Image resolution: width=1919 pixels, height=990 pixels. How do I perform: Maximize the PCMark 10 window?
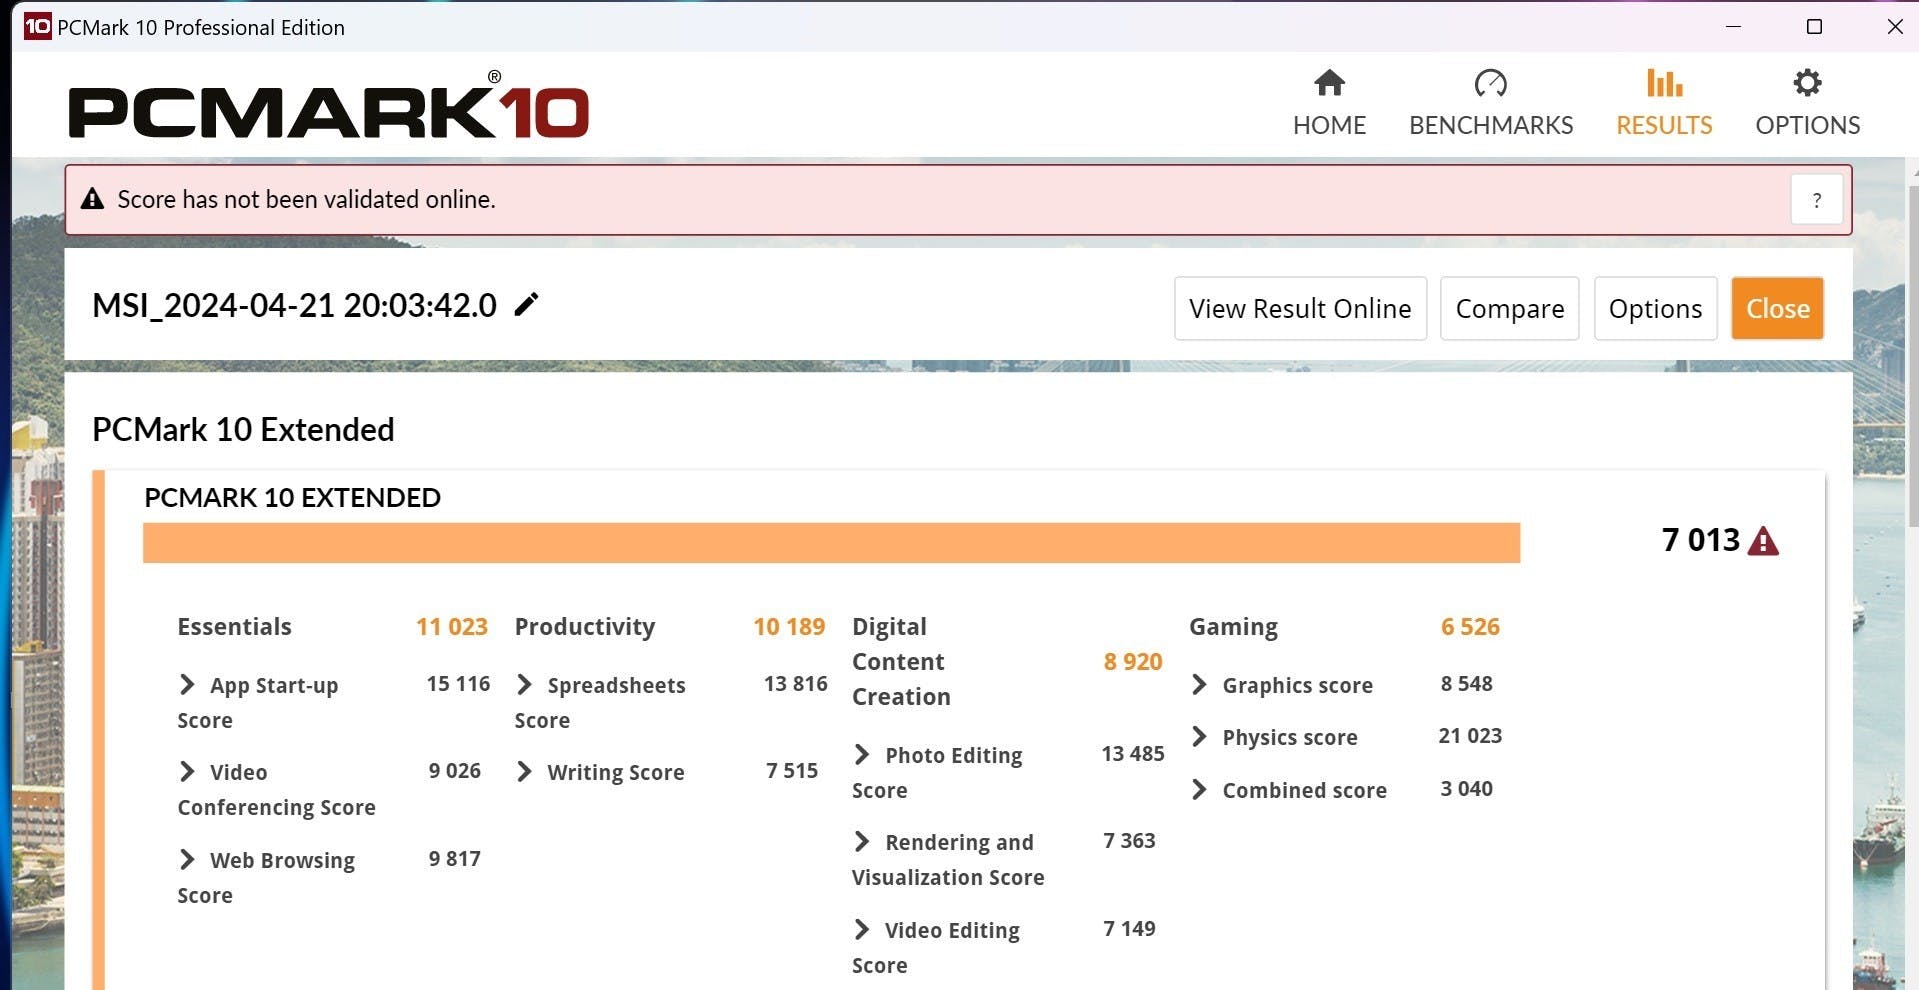[x=1814, y=27]
